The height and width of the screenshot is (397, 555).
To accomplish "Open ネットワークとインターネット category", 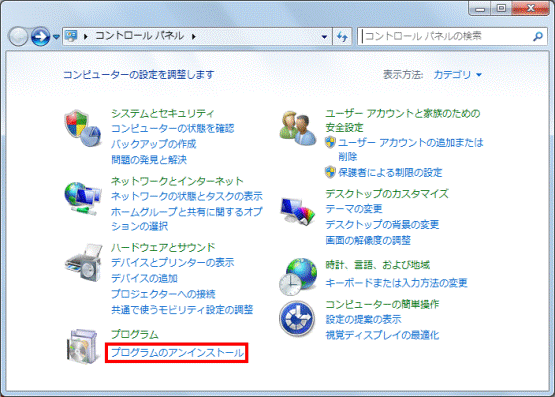I will point(177,181).
